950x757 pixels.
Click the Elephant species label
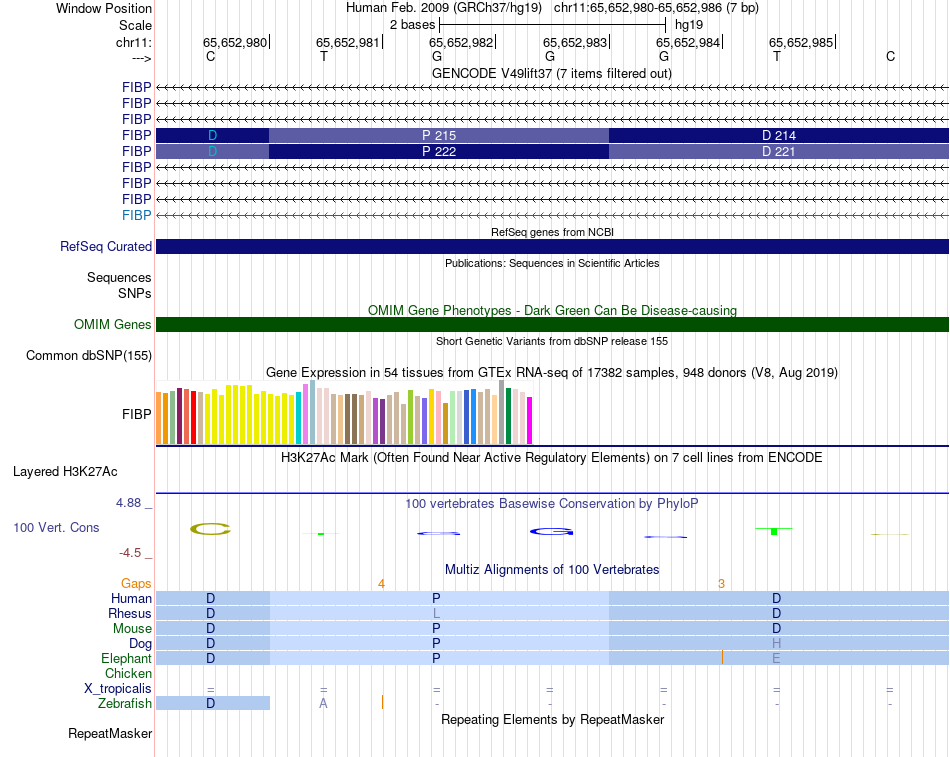click(126, 658)
